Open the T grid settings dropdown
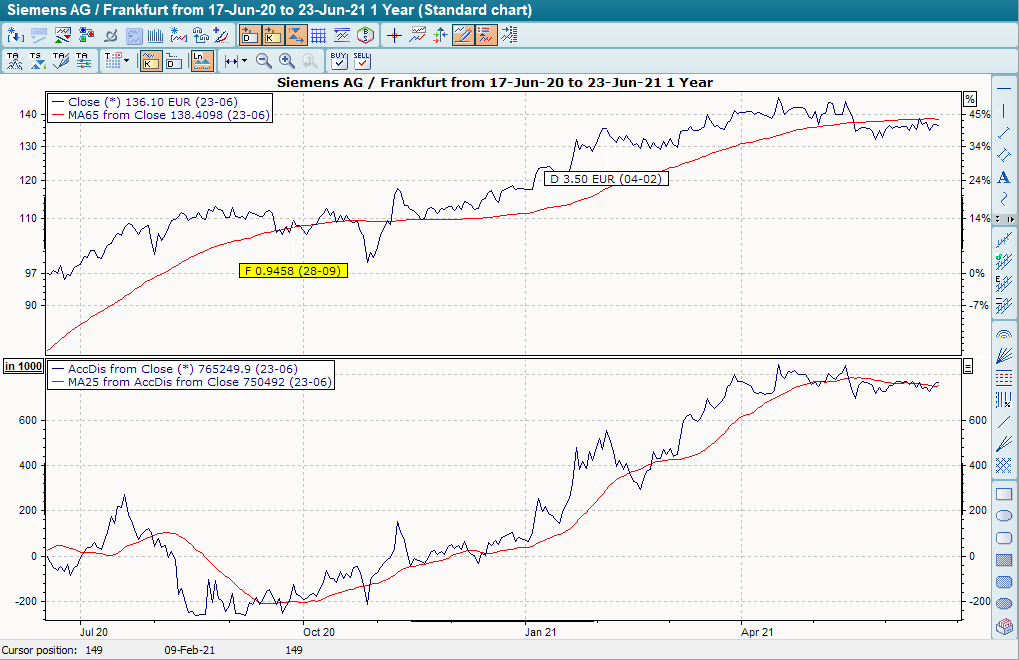Image resolution: width=1019 pixels, height=660 pixels. (x=124, y=60)
